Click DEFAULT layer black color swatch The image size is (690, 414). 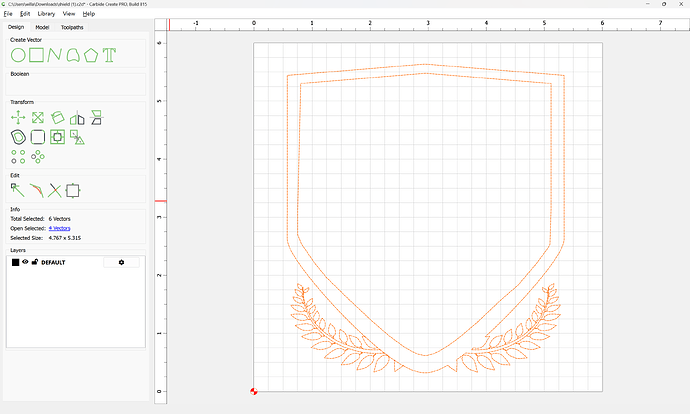click(15, 262)
